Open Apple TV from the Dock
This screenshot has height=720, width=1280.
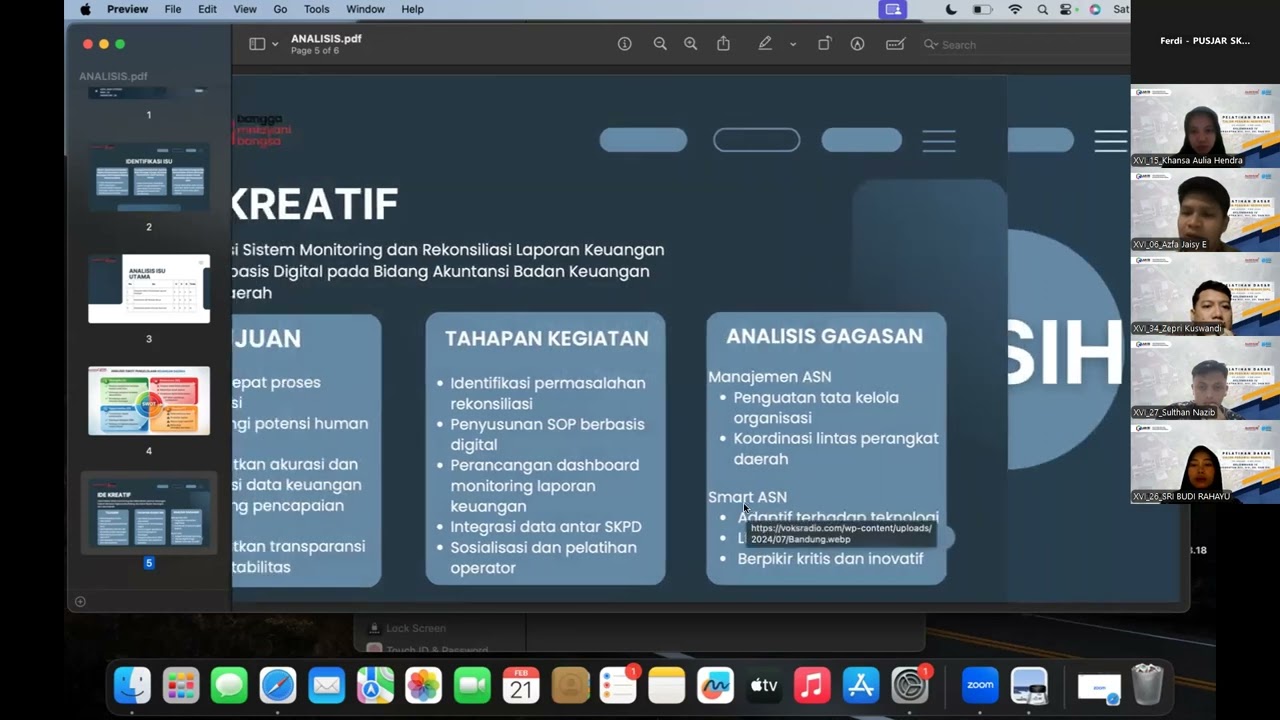coord(764,685)
